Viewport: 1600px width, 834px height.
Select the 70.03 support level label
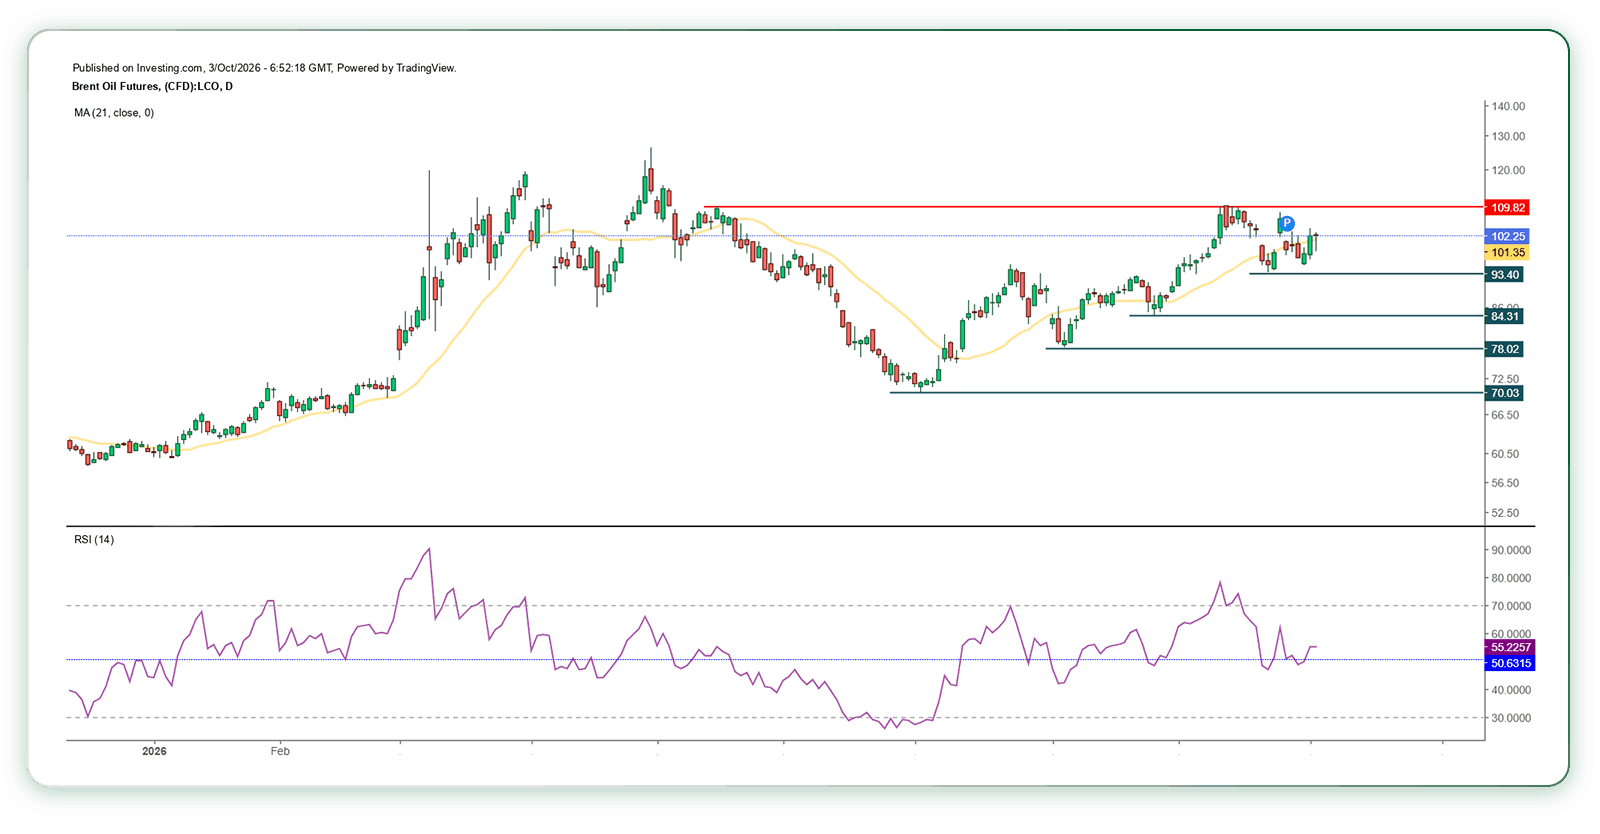1504,393
